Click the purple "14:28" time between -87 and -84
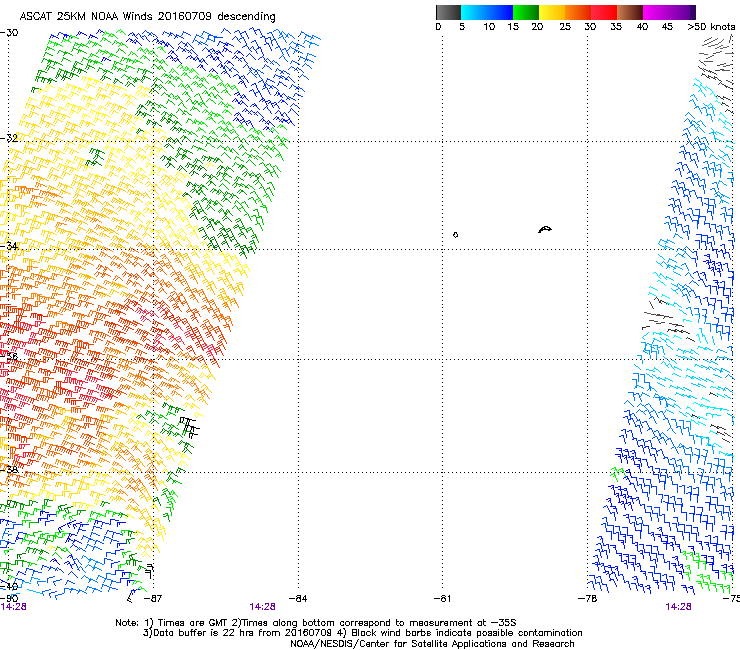This screenshot has height=650, width=740. coord(262,607)
